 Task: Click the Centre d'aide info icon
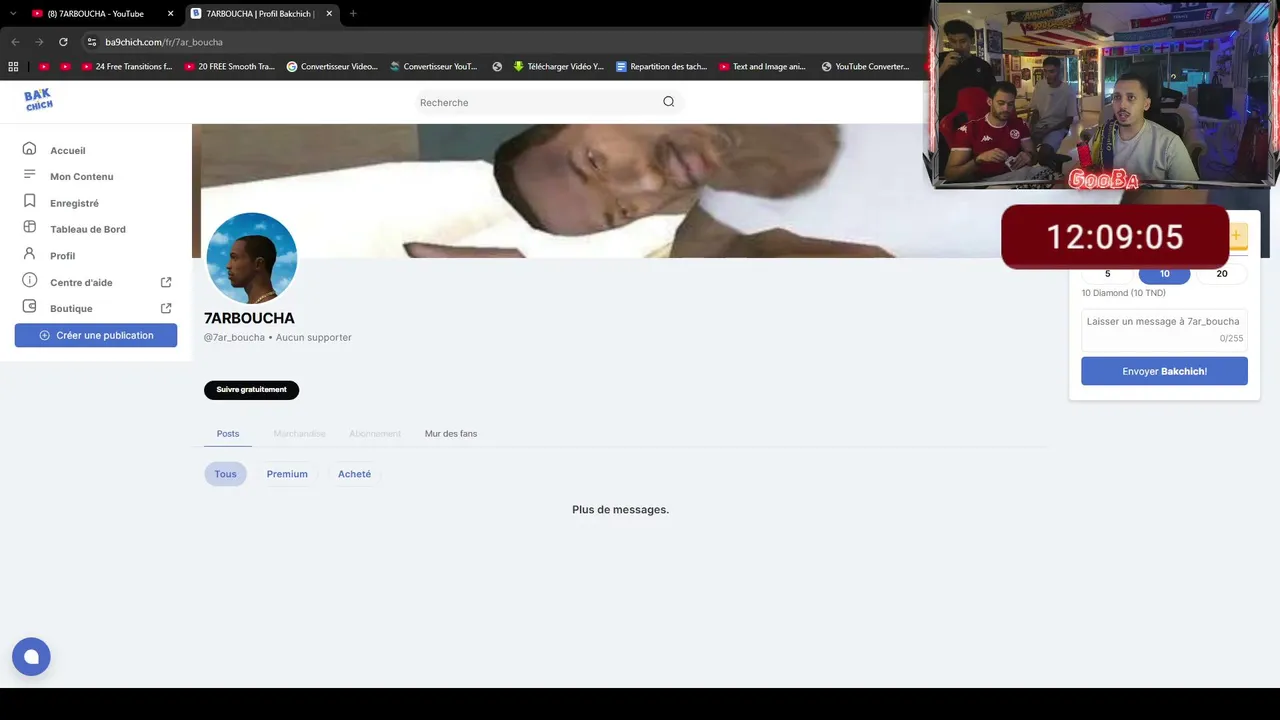click(30, 281)
